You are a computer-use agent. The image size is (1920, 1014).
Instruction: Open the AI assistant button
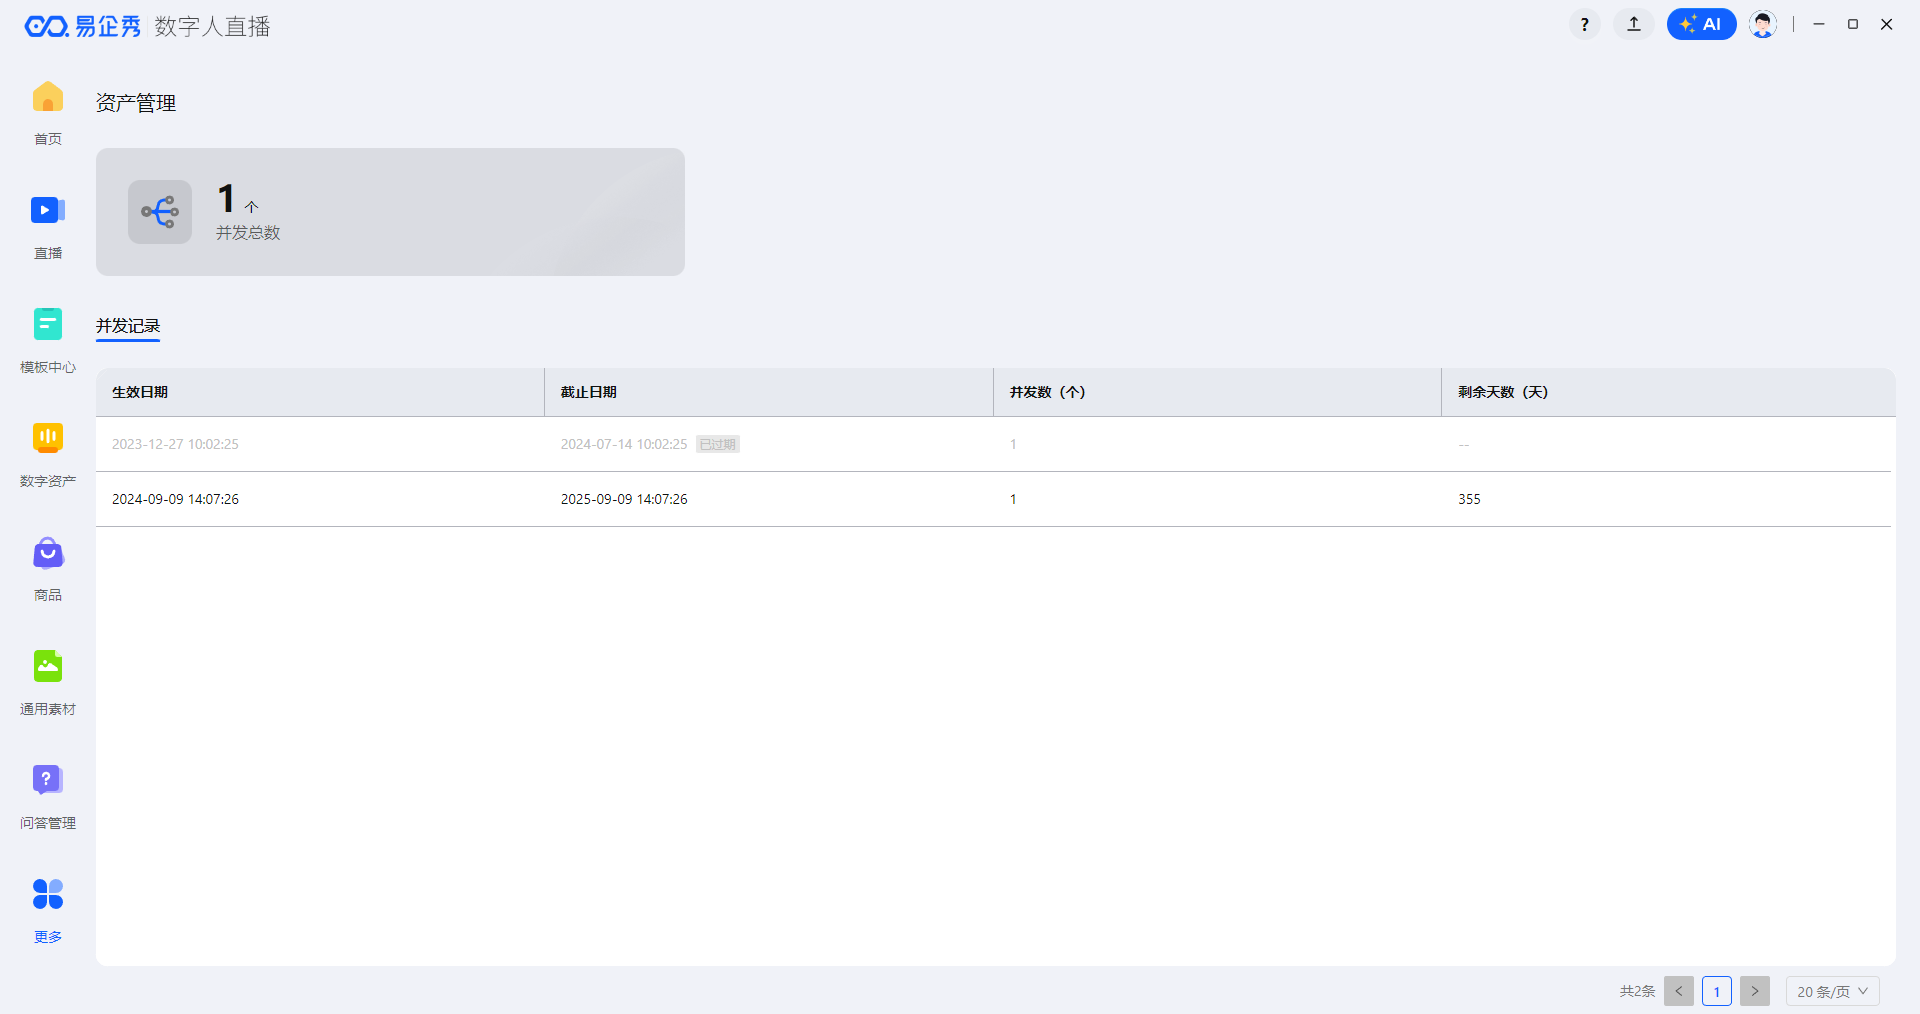[1701, 24]
